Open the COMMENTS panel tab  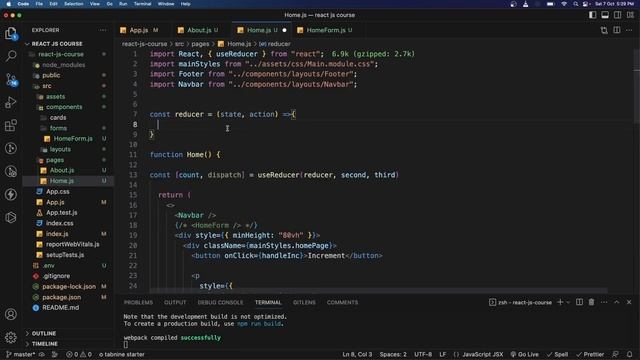342,302
